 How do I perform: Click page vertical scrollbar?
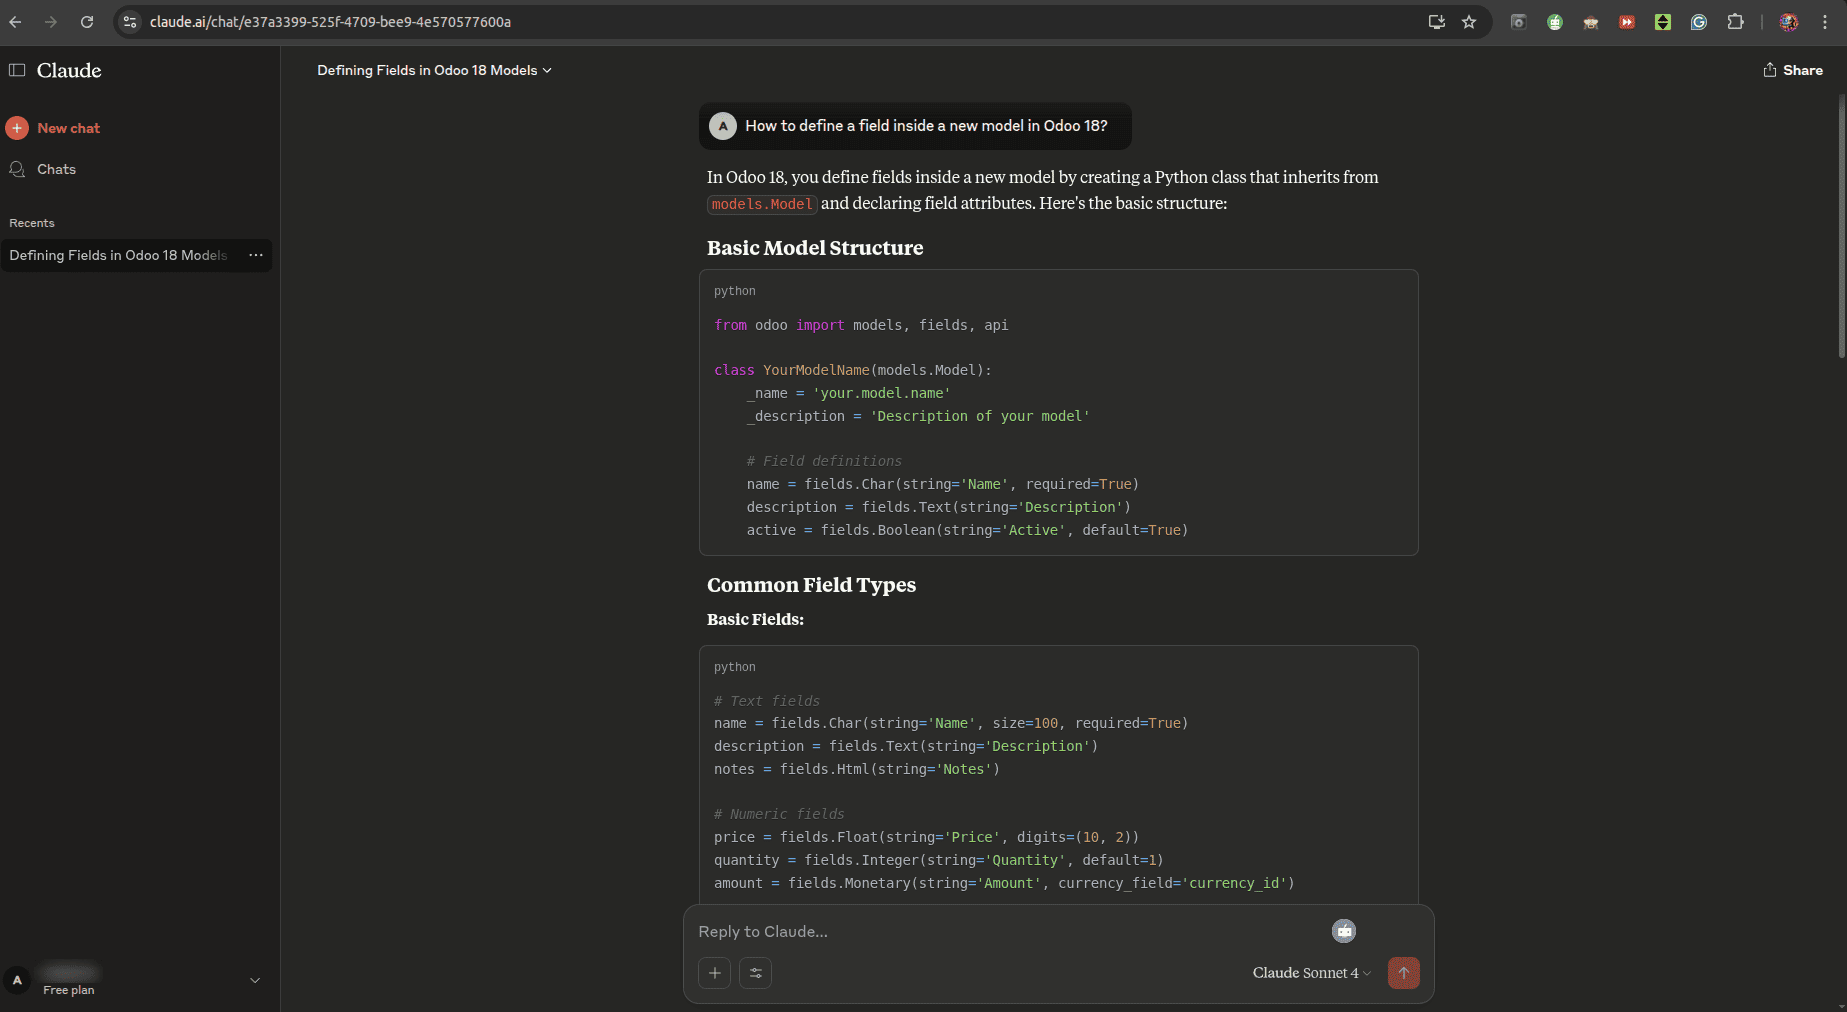(1841, 227)
